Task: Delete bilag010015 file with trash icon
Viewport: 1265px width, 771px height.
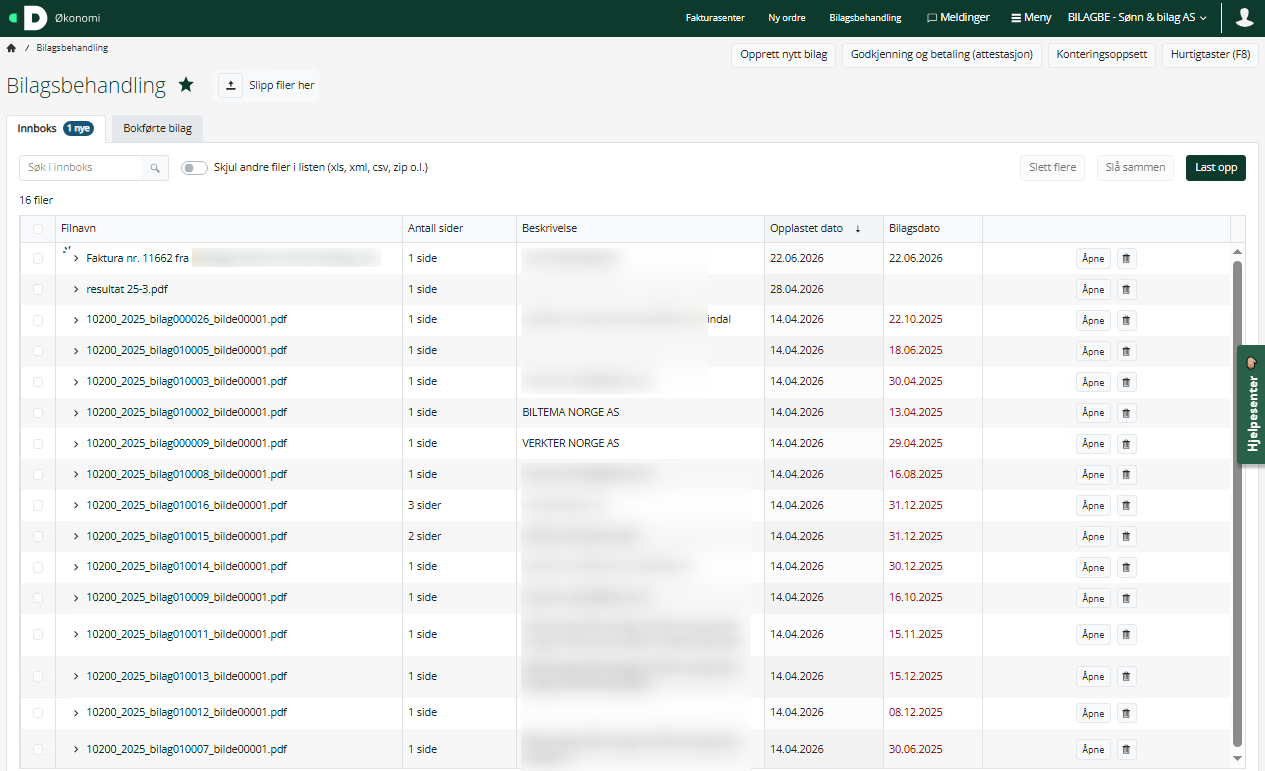Action: [x=1126, y=536]
